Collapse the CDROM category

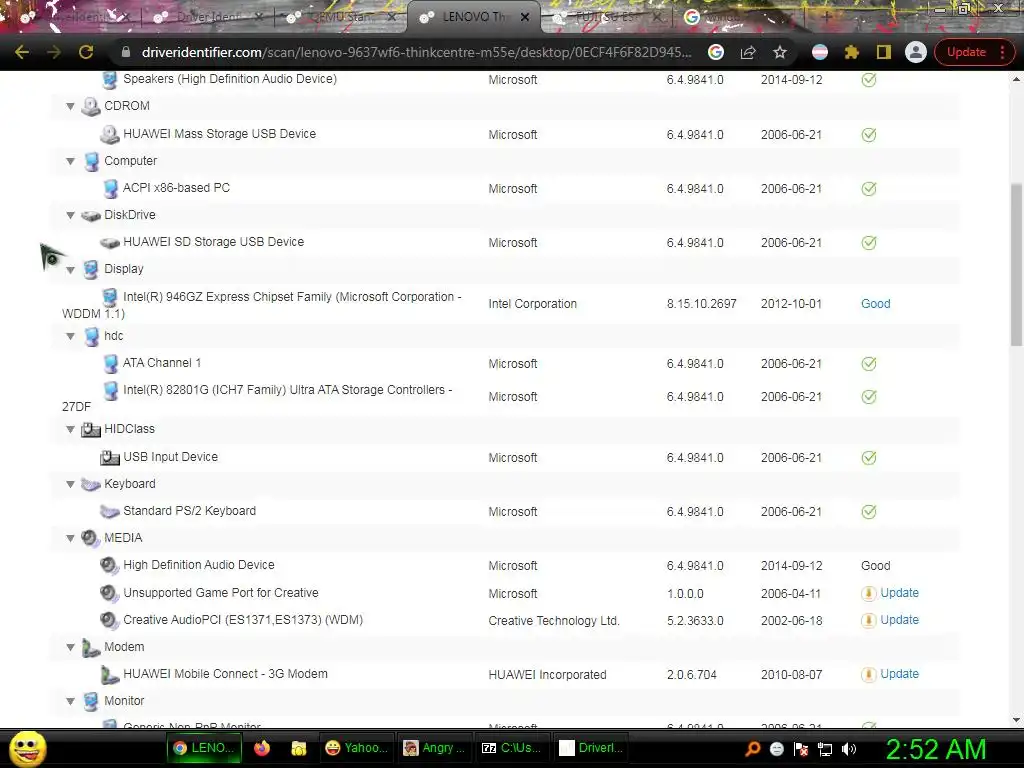(70, 106)
